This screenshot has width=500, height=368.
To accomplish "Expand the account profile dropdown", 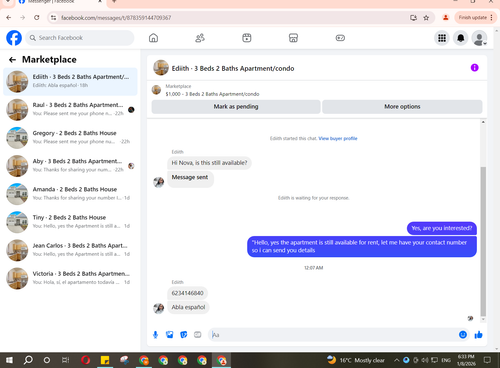I will click(x=479, y=38).
